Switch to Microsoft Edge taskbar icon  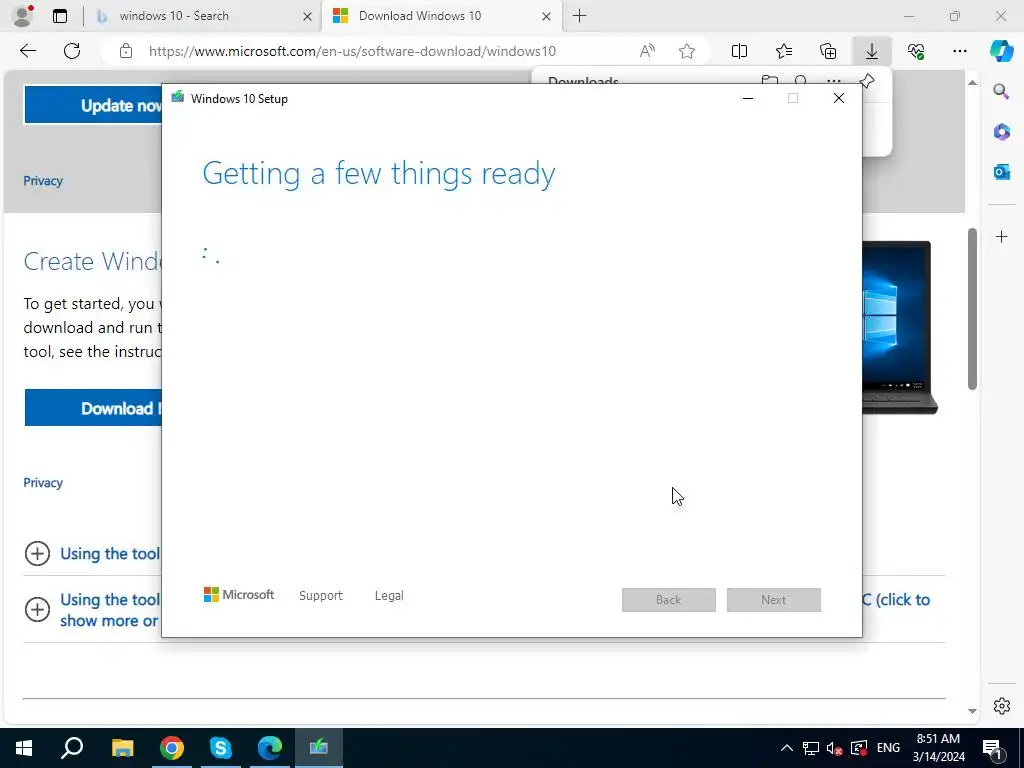pyautogui.click(x=269, y=748)
